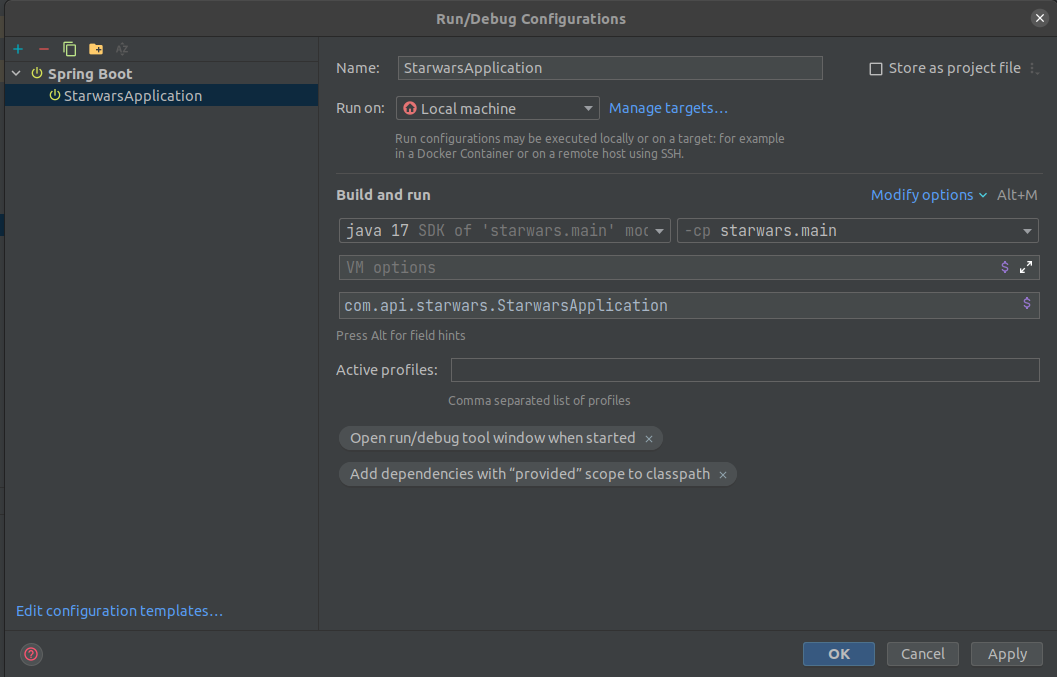Open the -cp starwars.main classpath dropdown
The width and height of the screenshot is (1057, 677).
coord(857,231)
